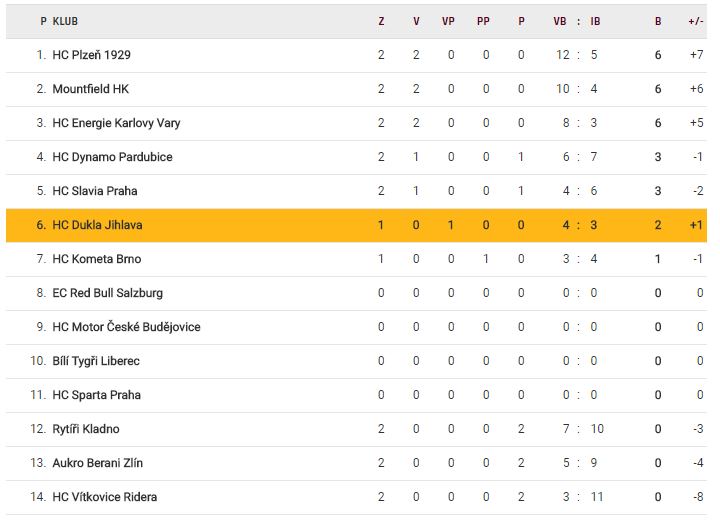Sort table by B points header
Image resolution: width=720 pixels, height=521 pixels.
pyautogui.click(x=658, y=21)
